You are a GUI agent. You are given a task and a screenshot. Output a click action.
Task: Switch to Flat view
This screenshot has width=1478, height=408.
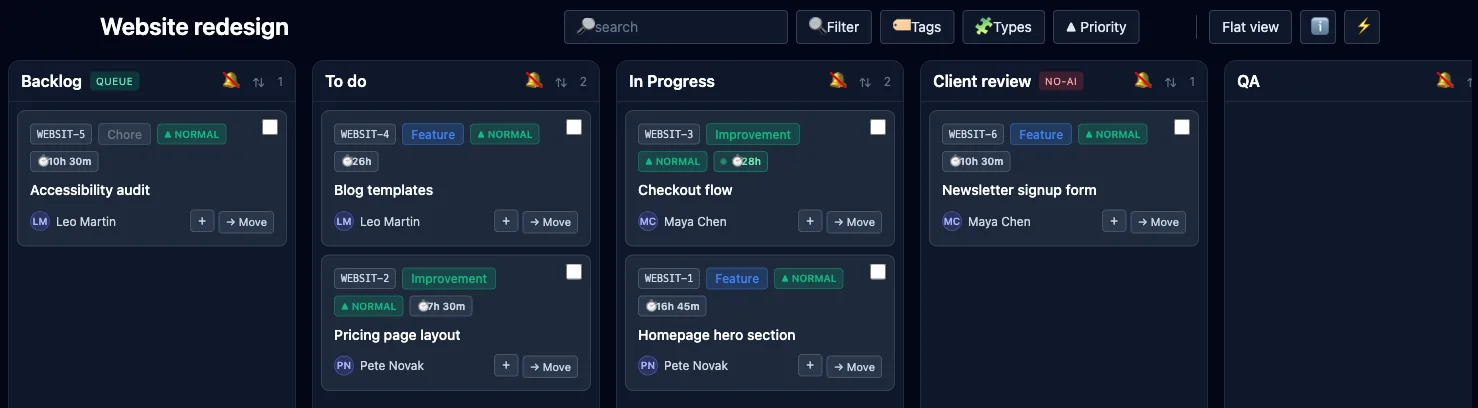tap(1250, 27)
